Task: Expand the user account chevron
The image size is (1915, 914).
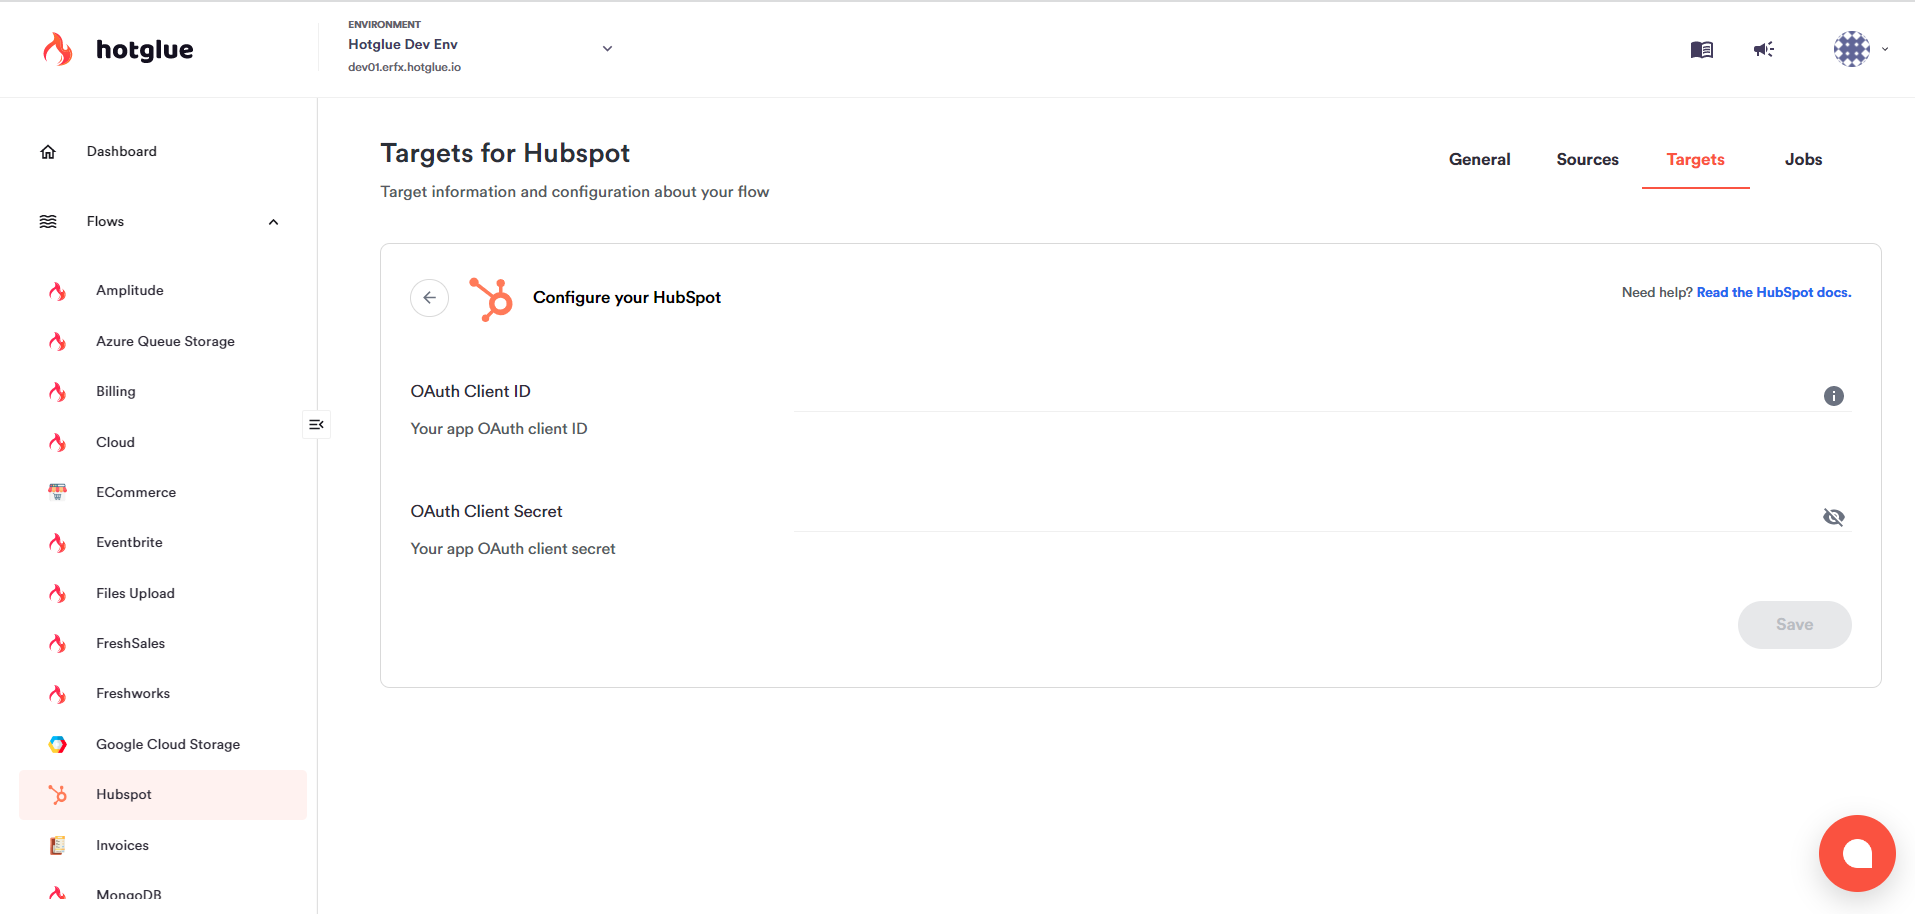Action: tap(1885, 49)
